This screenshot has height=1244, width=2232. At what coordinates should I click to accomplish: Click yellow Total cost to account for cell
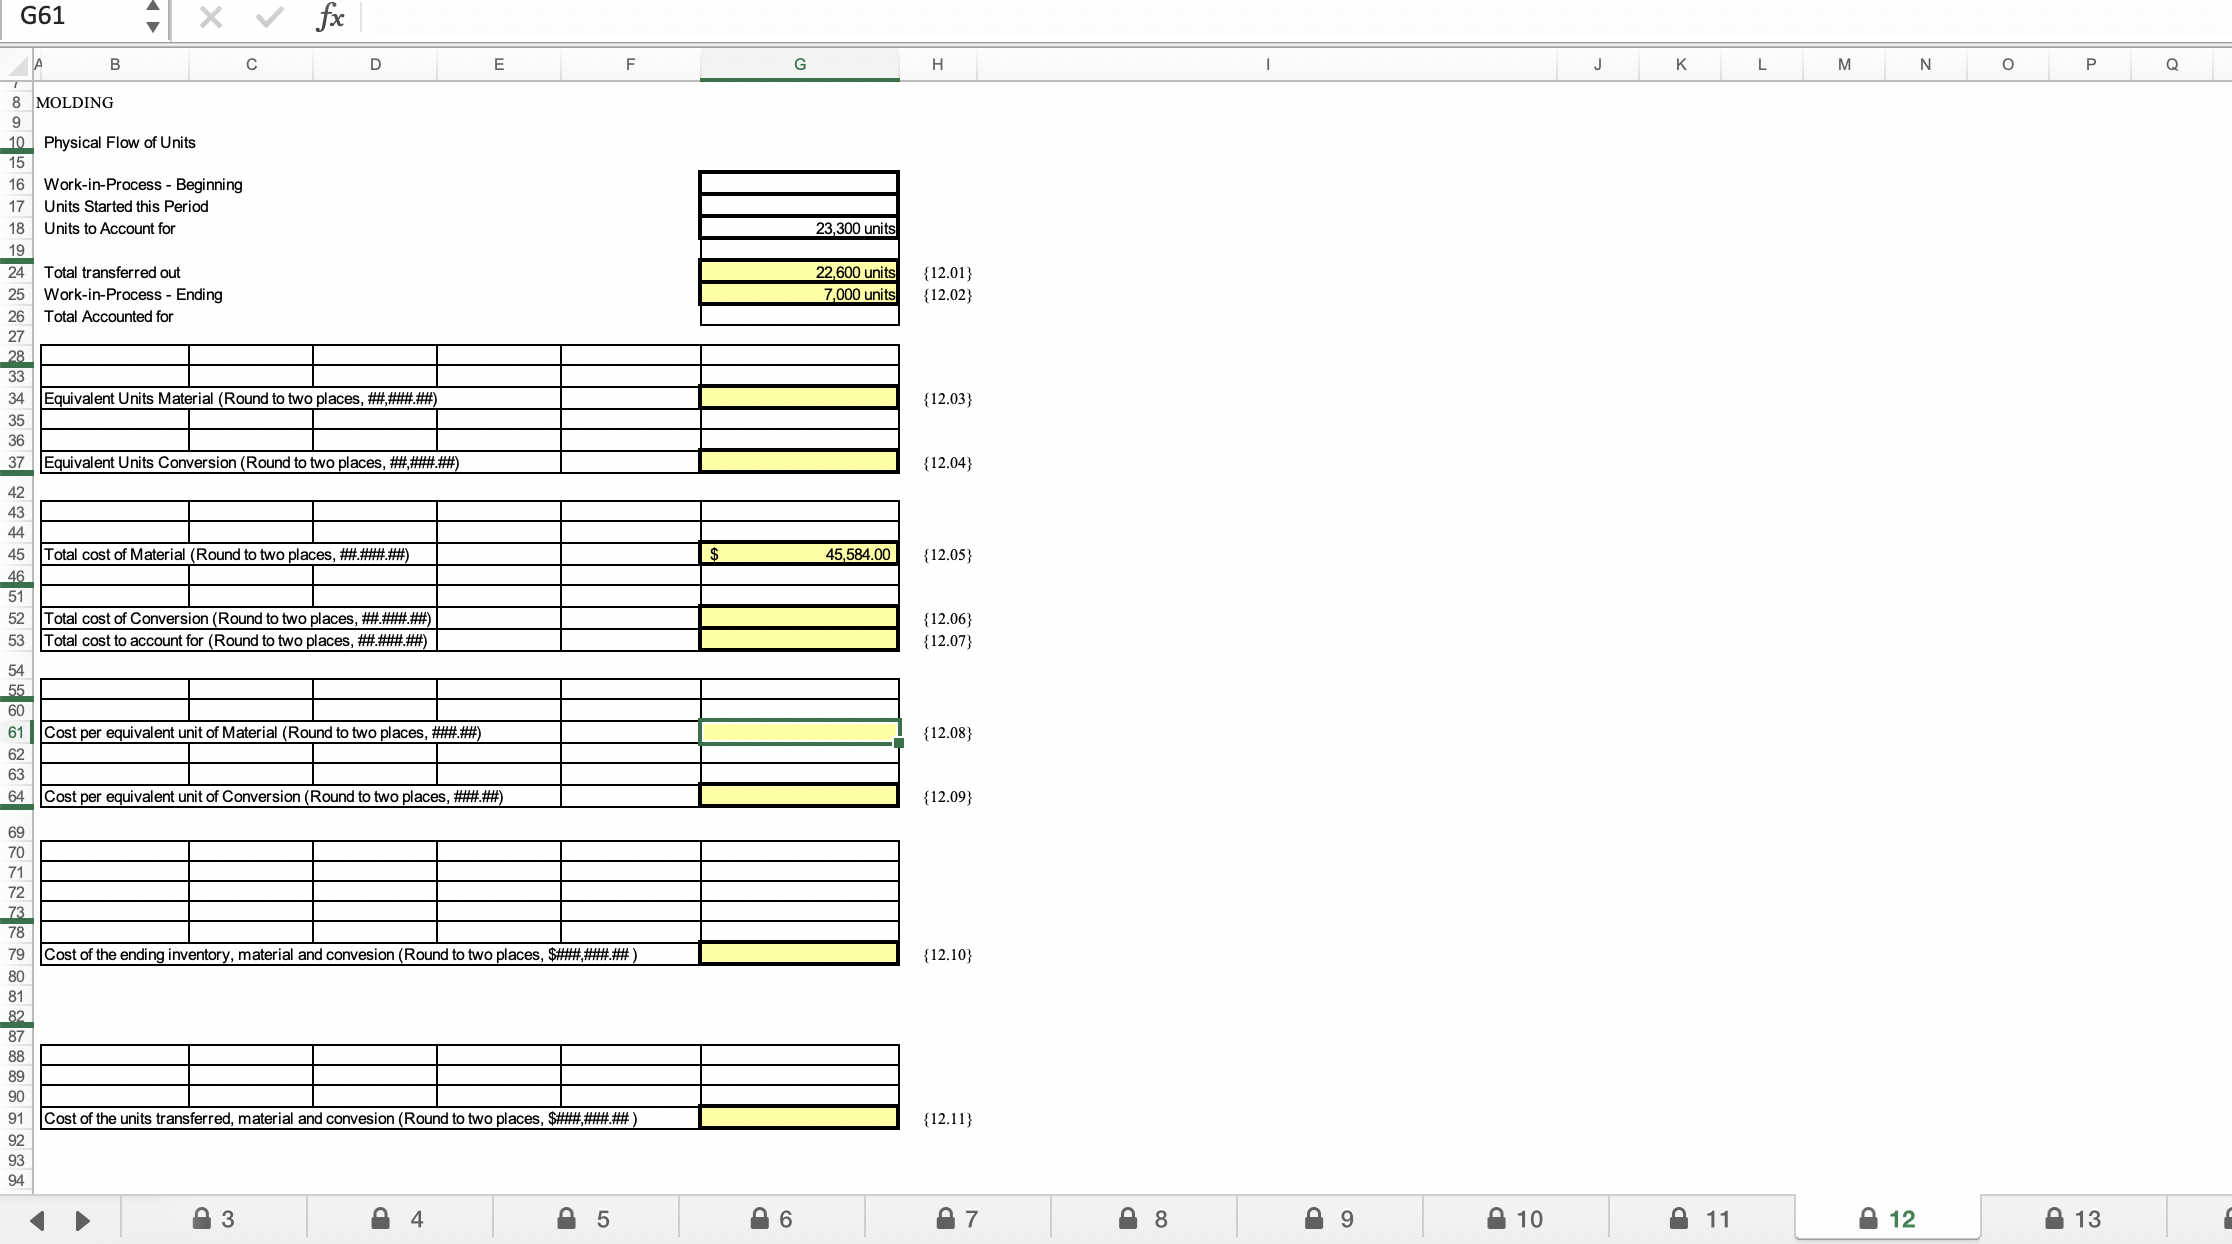799,640
